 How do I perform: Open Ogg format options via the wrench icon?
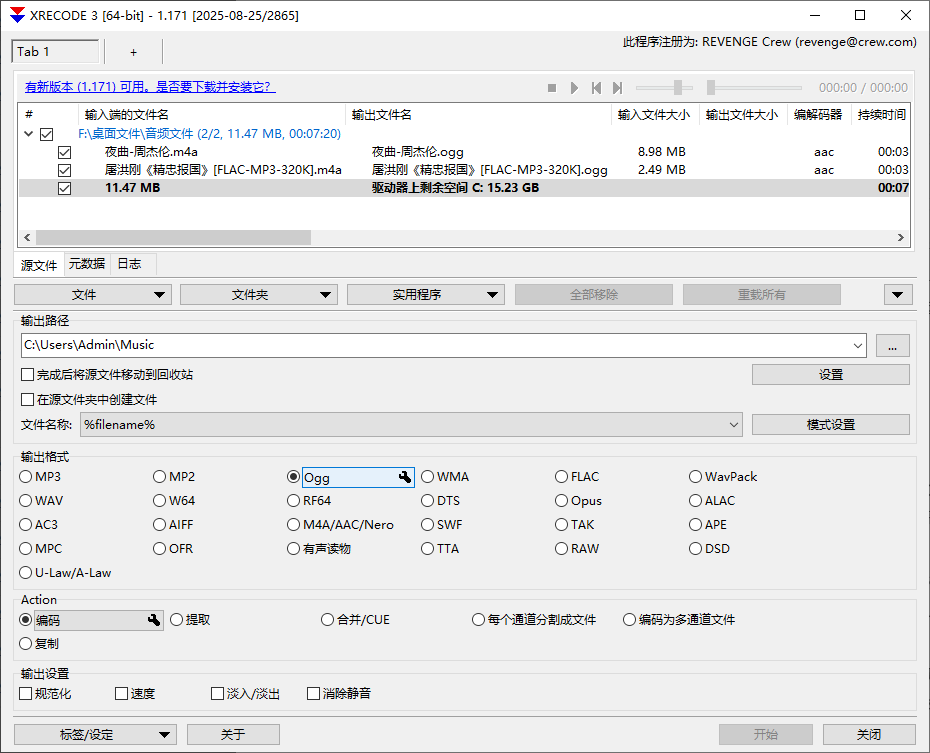(405, 477)
